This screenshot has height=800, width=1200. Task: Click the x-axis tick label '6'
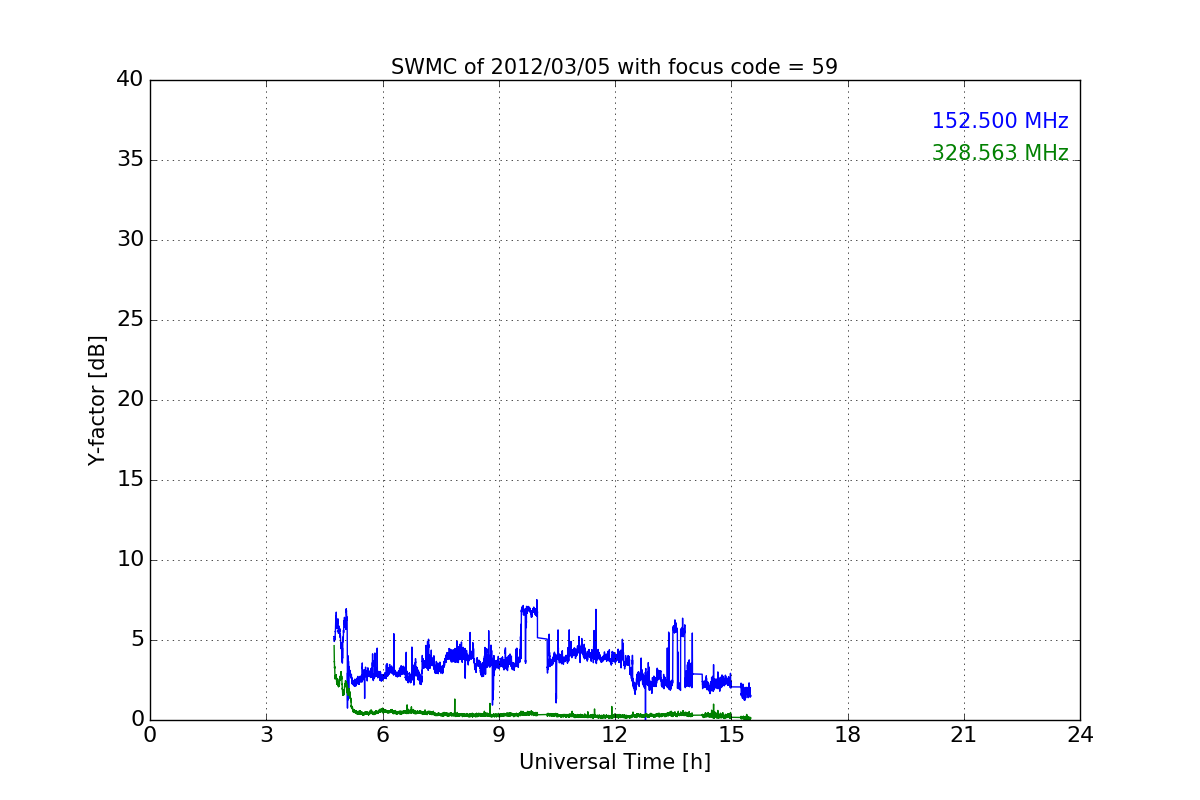tap(383, 735)
